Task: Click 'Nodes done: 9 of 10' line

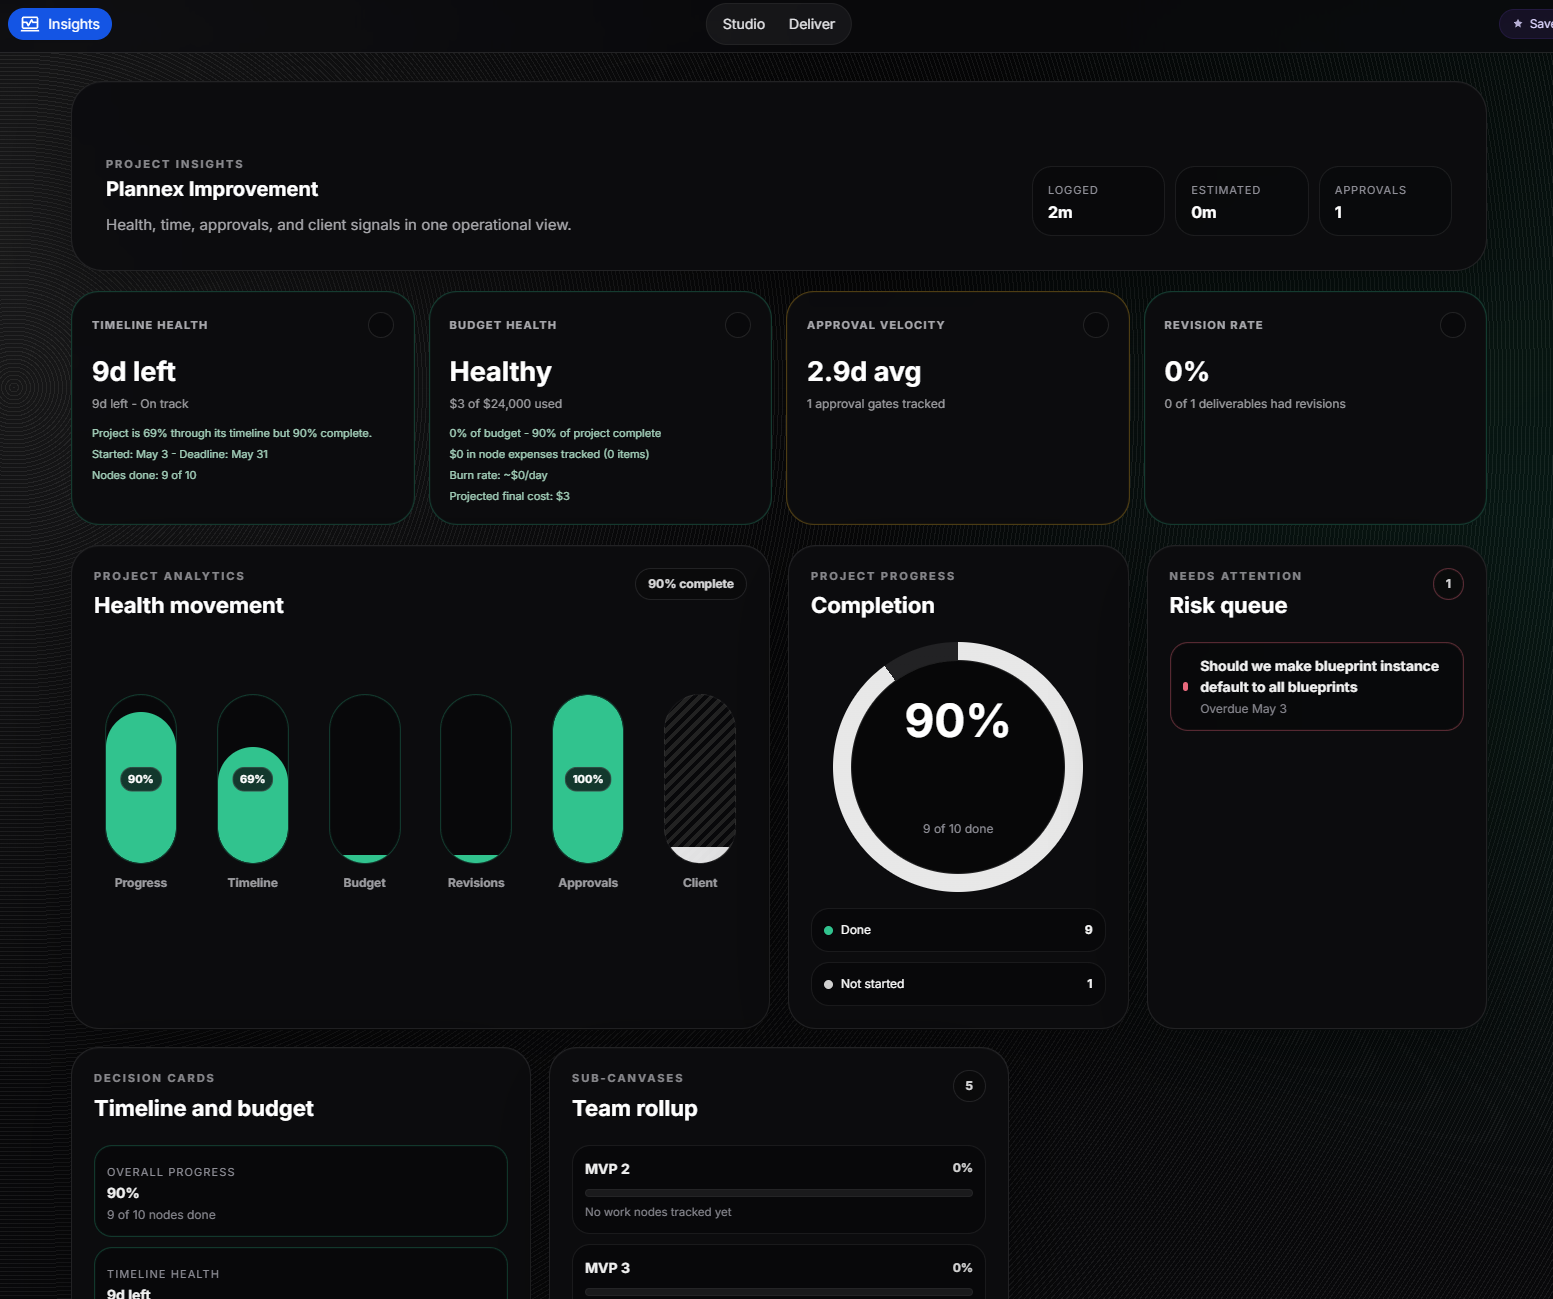Action: (x=144, y=475)
